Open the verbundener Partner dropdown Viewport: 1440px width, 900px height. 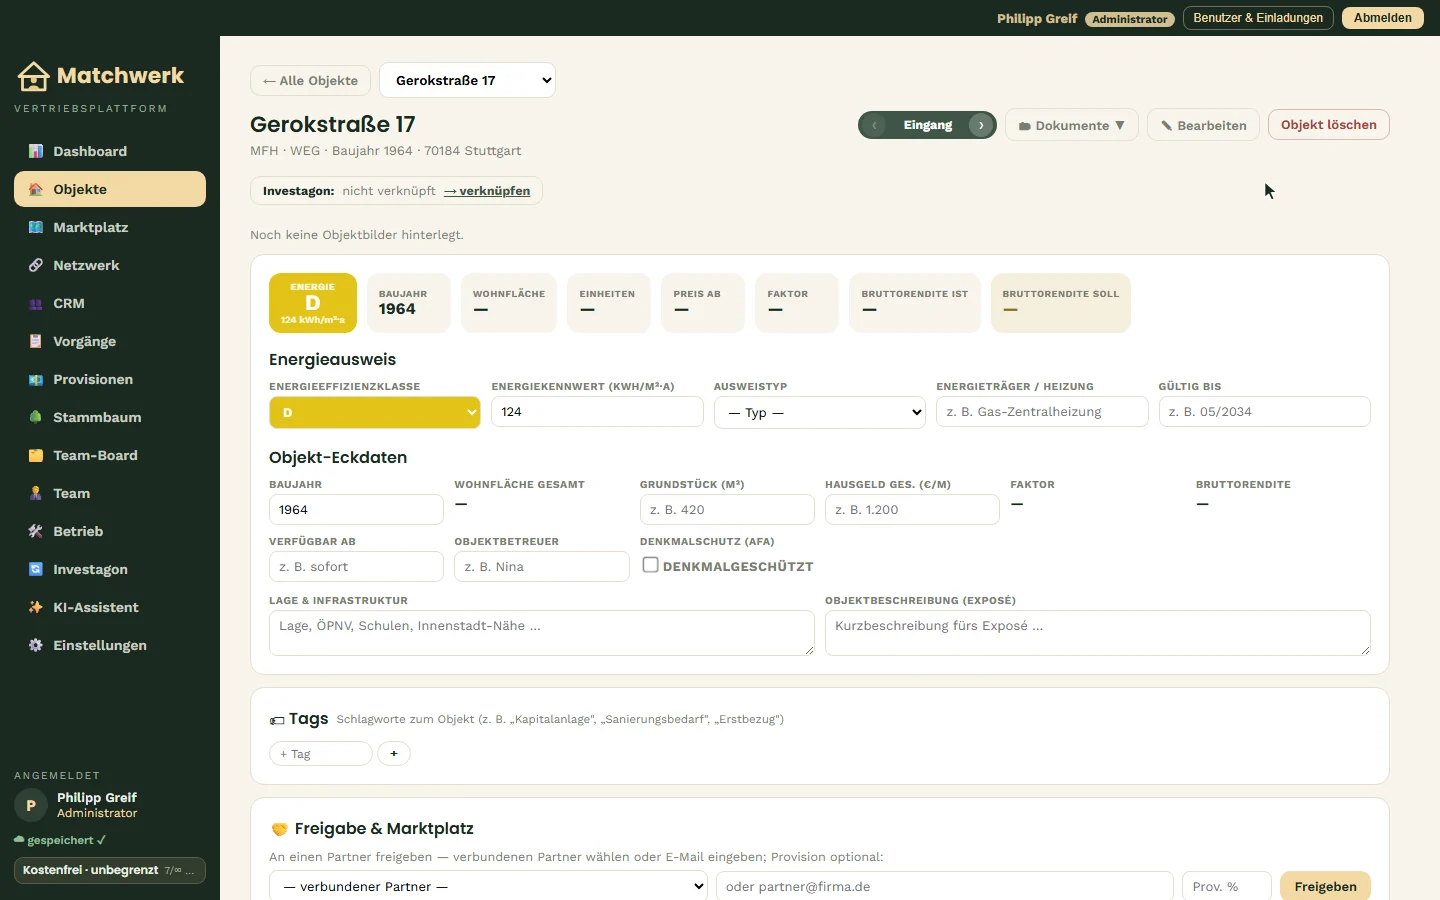pos(489,887)
